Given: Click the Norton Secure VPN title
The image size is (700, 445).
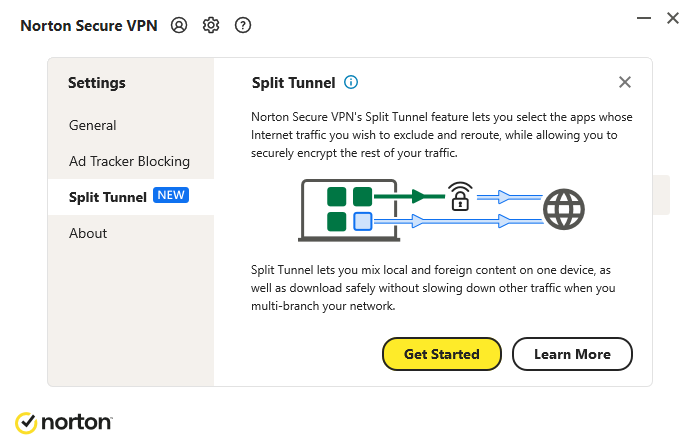Looking at the screenshot, I should [x=89, y=26].
